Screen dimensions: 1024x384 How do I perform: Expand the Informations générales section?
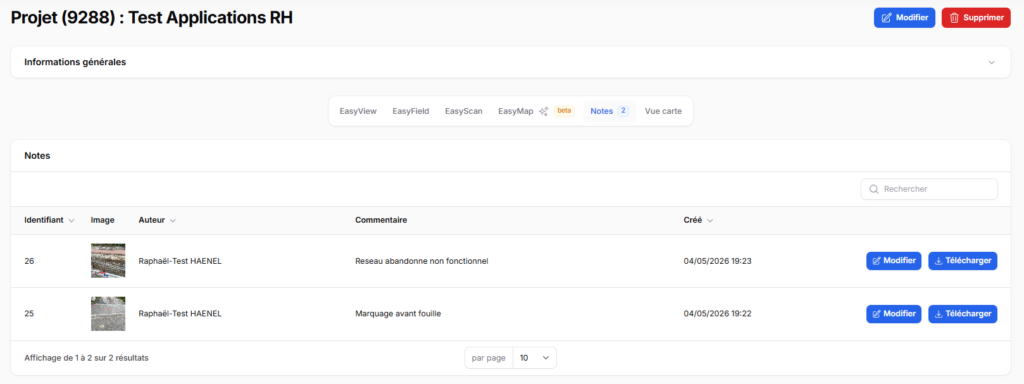click(511, 62)
